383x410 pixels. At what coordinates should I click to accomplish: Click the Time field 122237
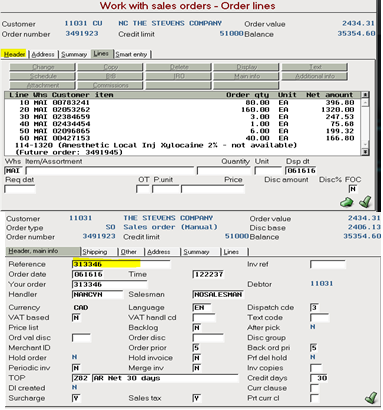point(208,274)
